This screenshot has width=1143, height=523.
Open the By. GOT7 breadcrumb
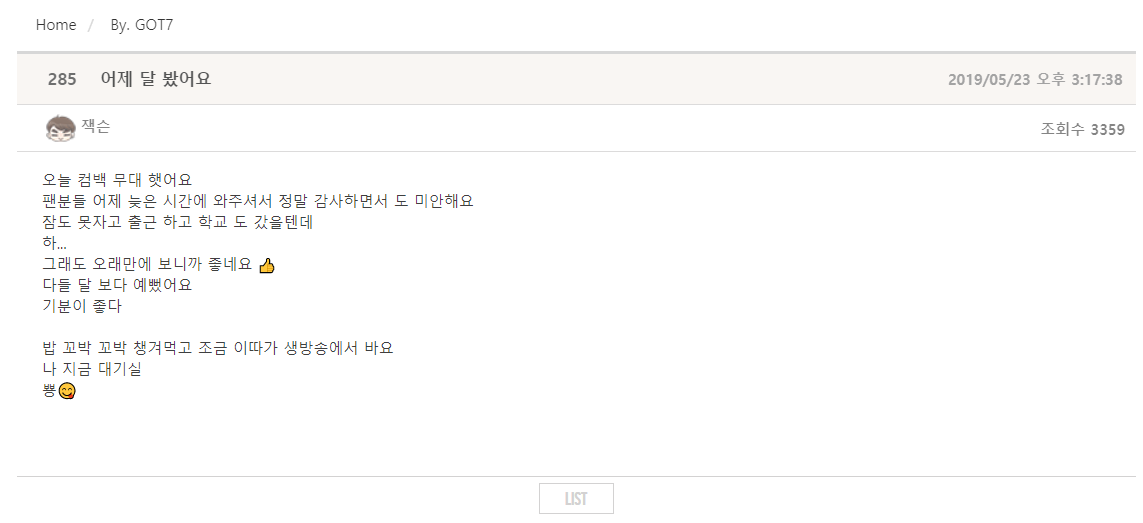tap(141, 25)
